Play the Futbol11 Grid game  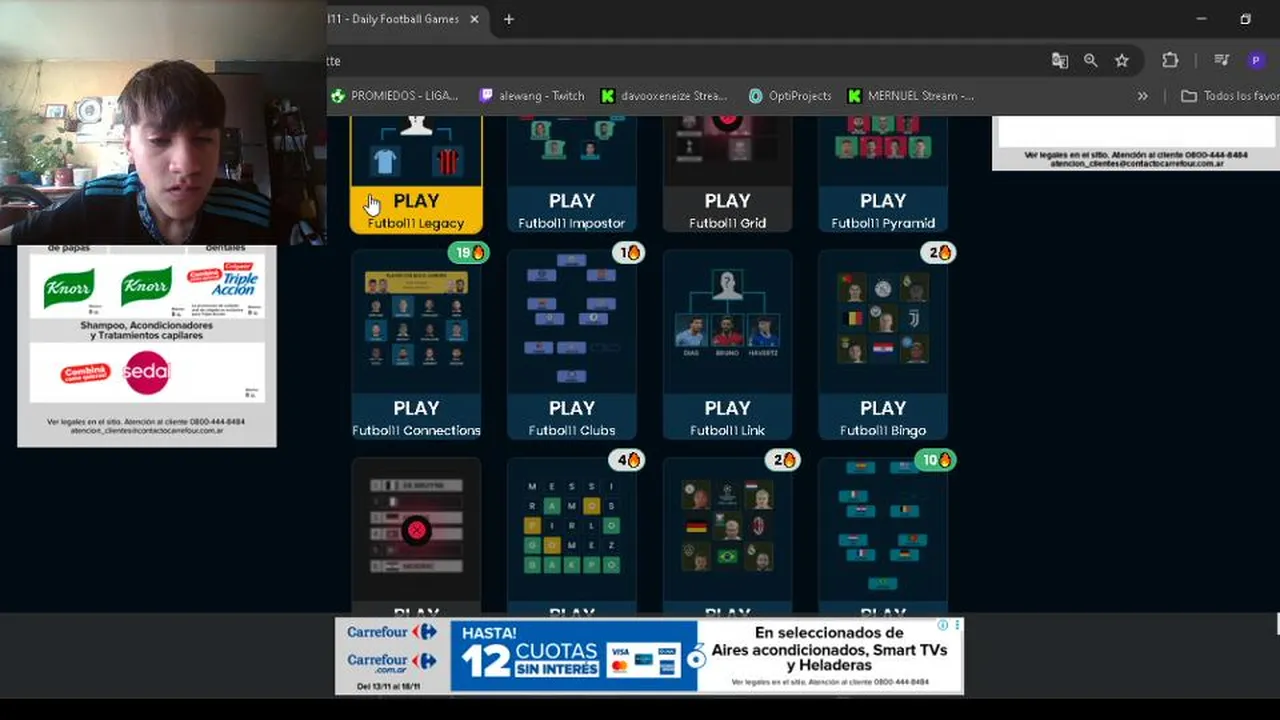pos(727,210)
